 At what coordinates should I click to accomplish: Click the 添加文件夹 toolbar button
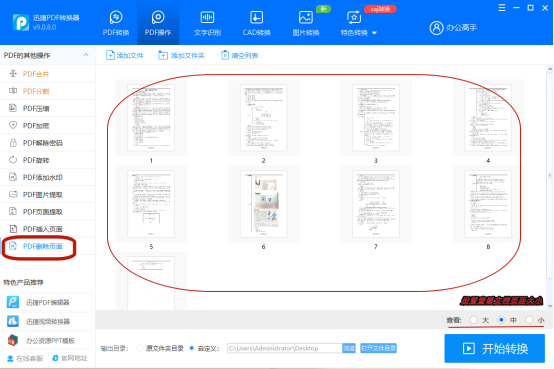coord(181,55)
